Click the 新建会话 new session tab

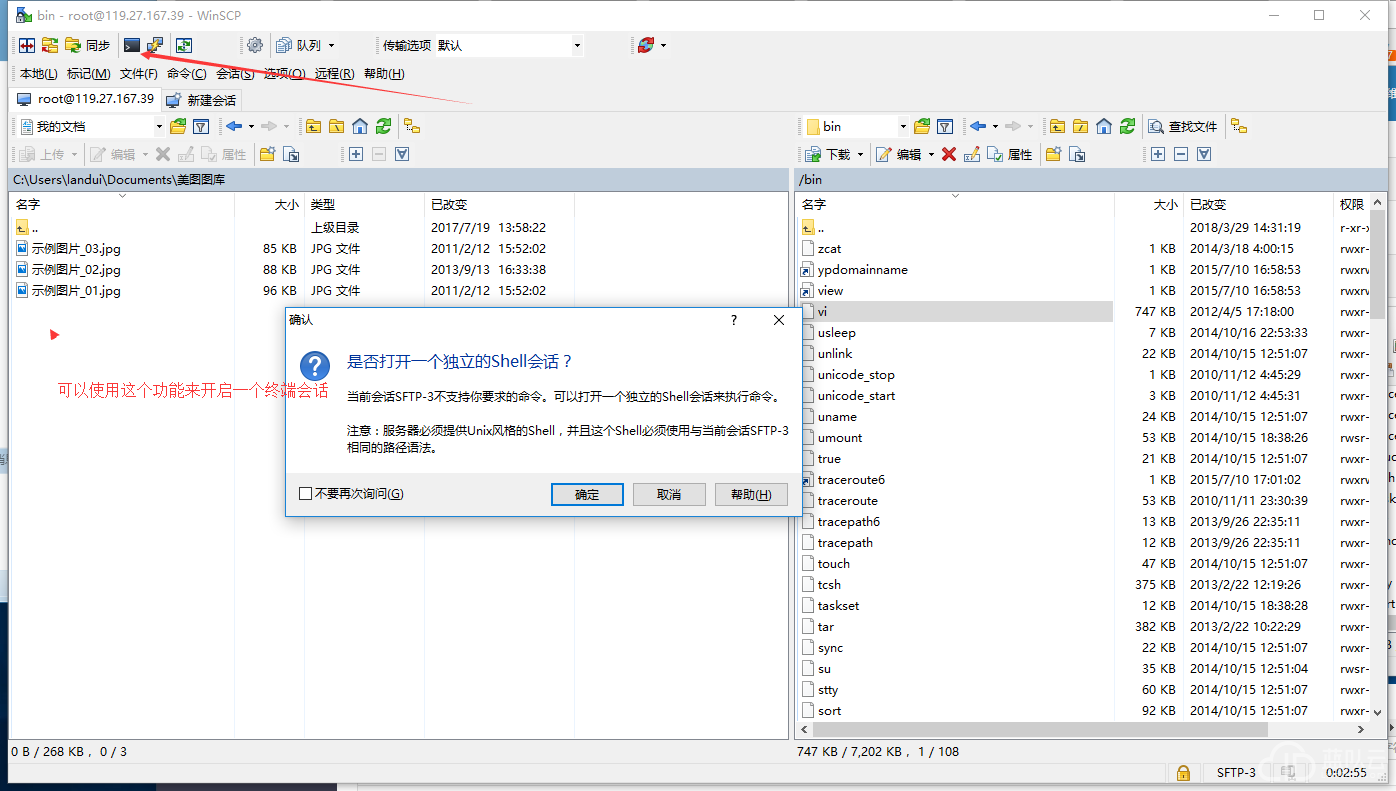(x=201, y=100)
